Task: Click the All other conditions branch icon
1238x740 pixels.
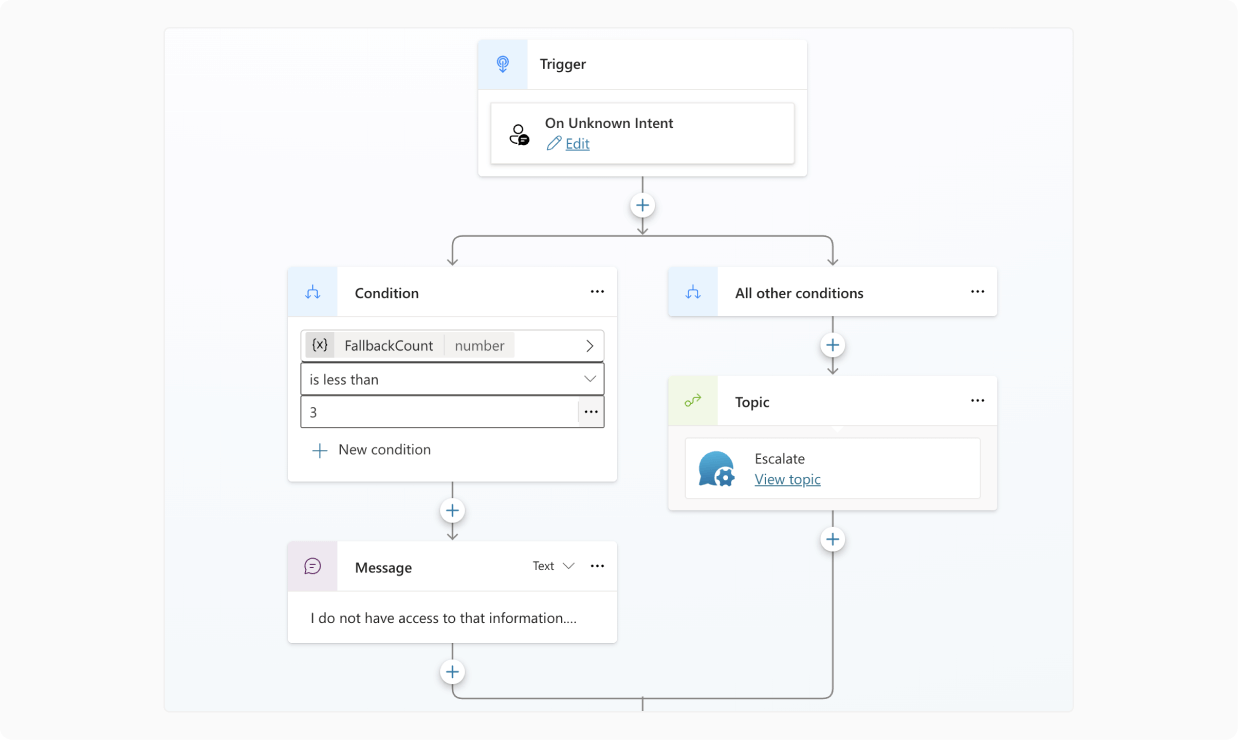Action: pyautogui.click(x=693, y=292)
